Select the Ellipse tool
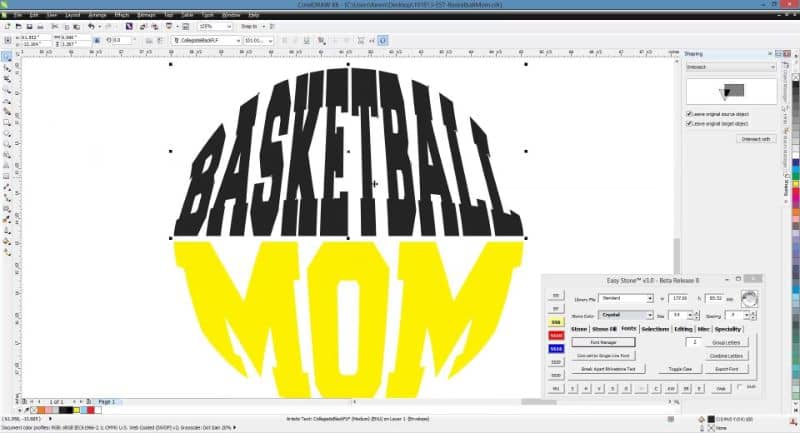Image resolution: width=800 pixels, height=433 pixels. pos(7,133)
